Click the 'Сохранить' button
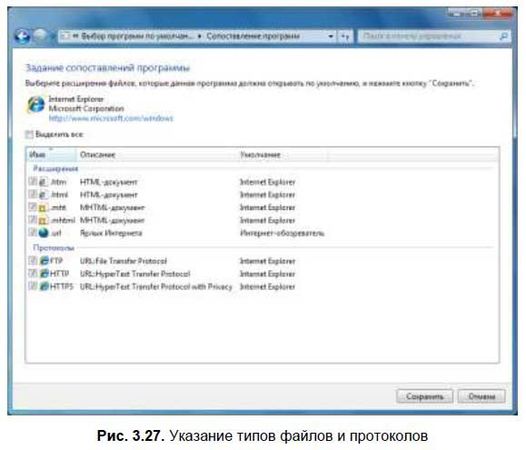Screen dimensions: 526x450 (x=425, y=397)
